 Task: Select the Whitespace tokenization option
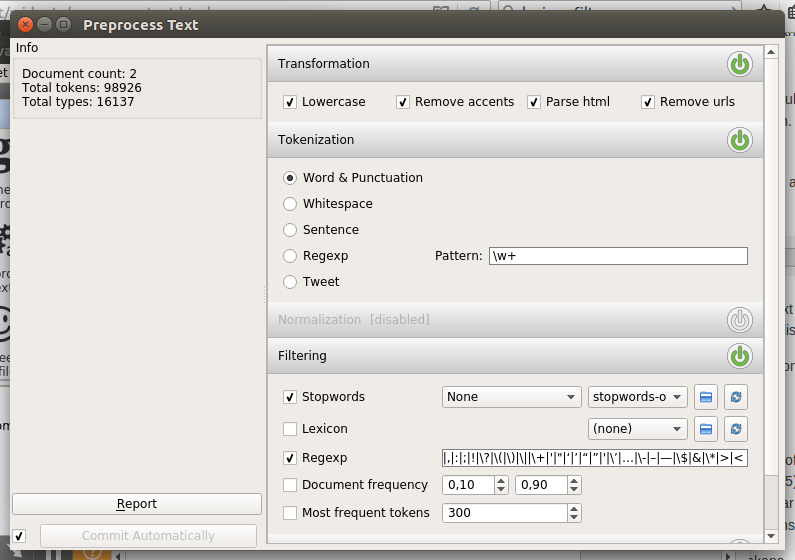pos(290,204)
